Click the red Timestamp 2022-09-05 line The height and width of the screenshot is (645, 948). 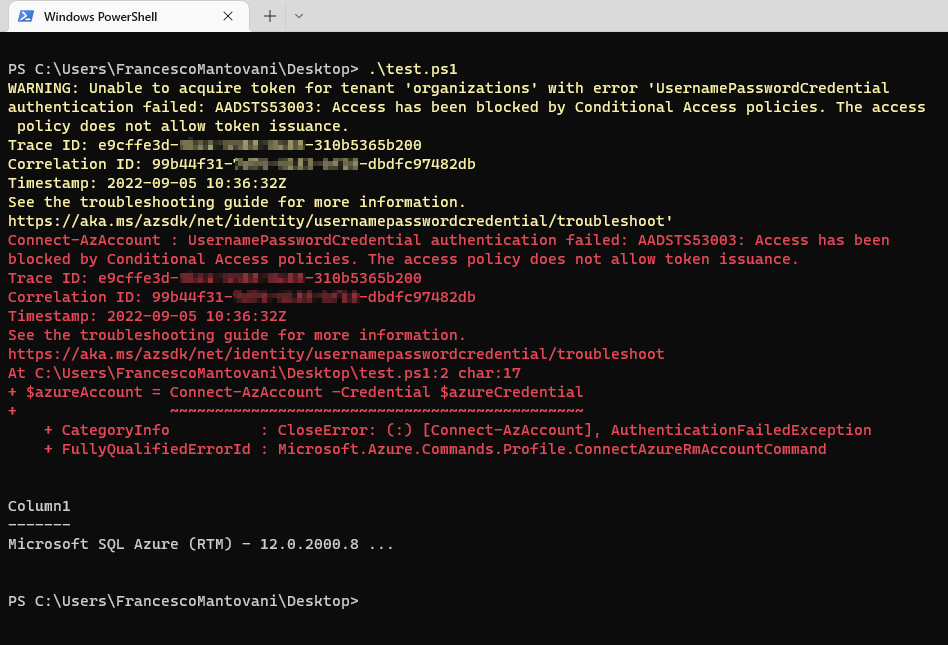point(147,316)
